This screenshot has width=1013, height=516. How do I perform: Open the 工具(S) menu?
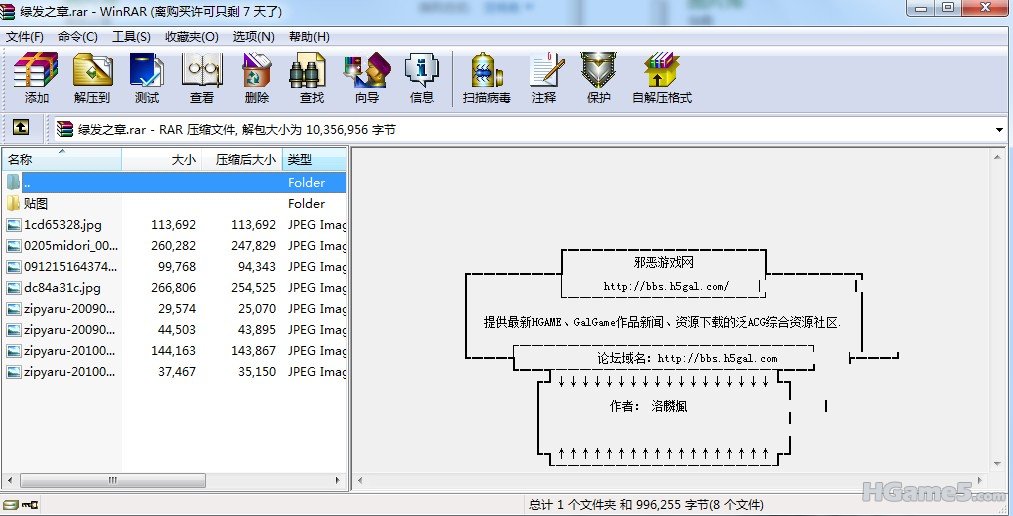[x=131, y=37]
